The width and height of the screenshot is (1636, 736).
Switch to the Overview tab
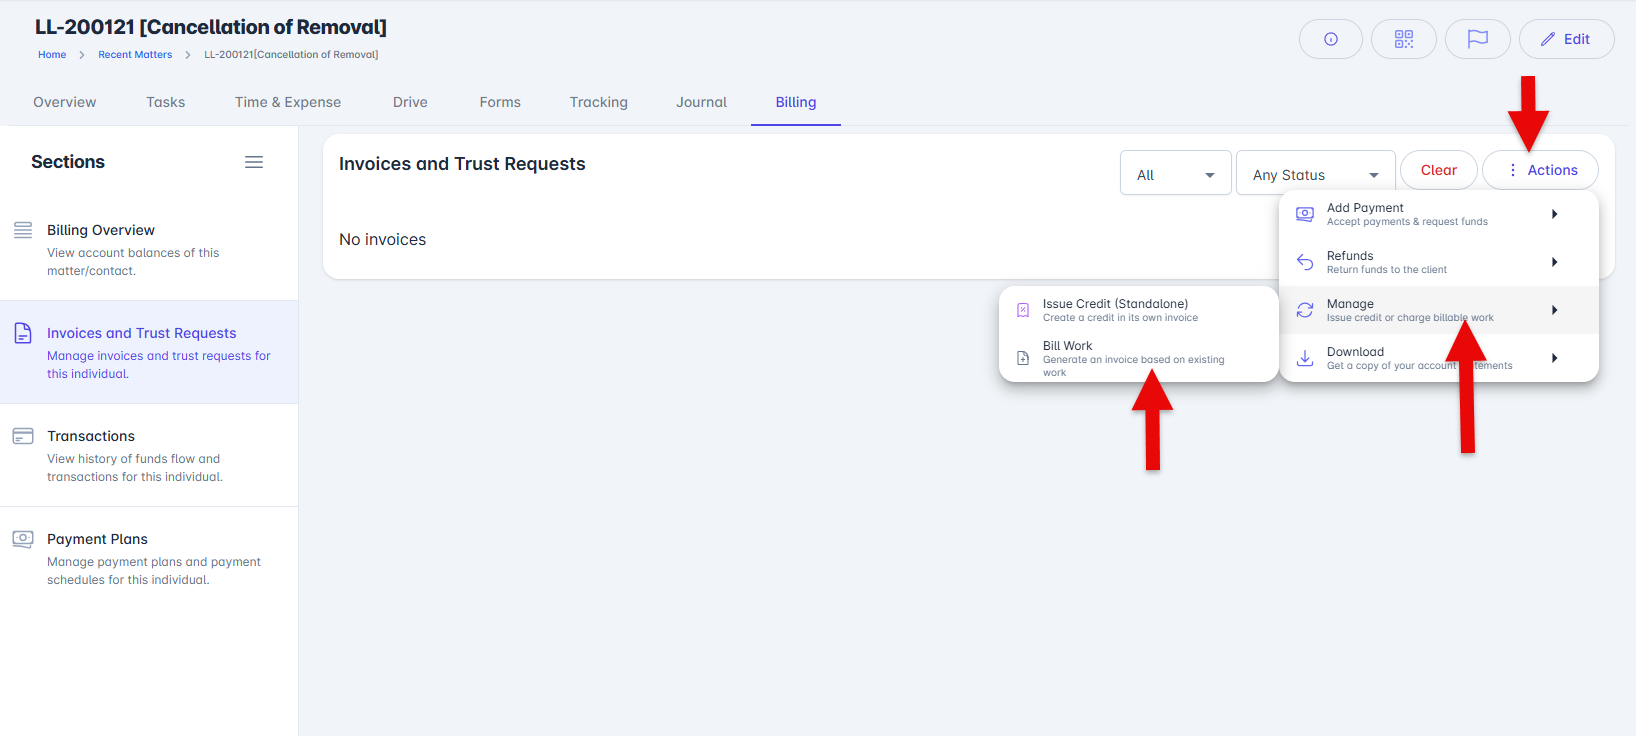[65, 102]
